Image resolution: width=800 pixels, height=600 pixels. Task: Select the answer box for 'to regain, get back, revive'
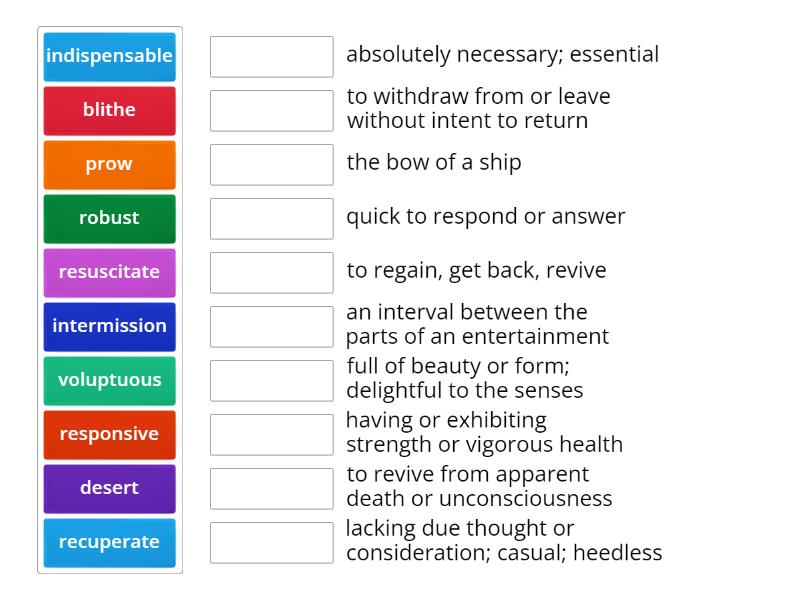tap(271, 272)
